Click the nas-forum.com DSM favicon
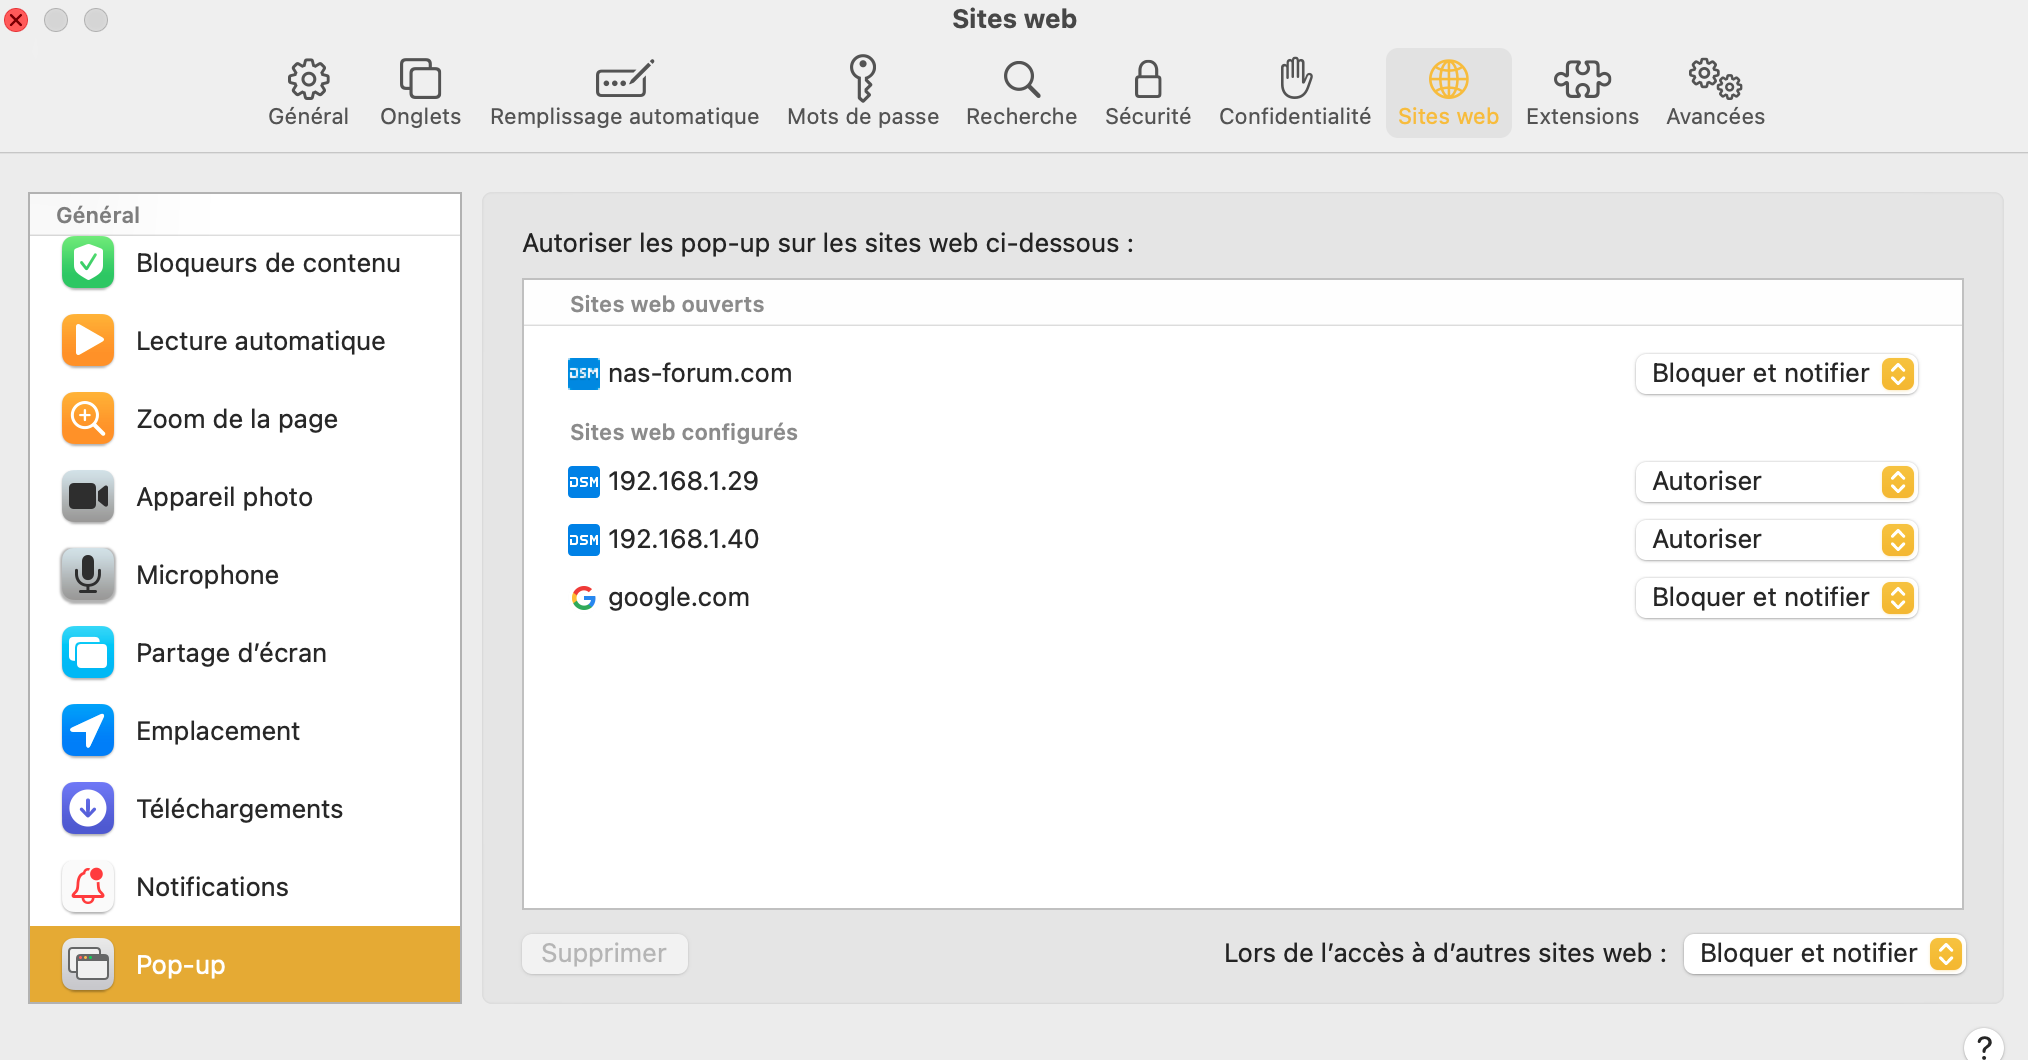The height and width of the screenshot is (1060, 2028). click(584, 373)
